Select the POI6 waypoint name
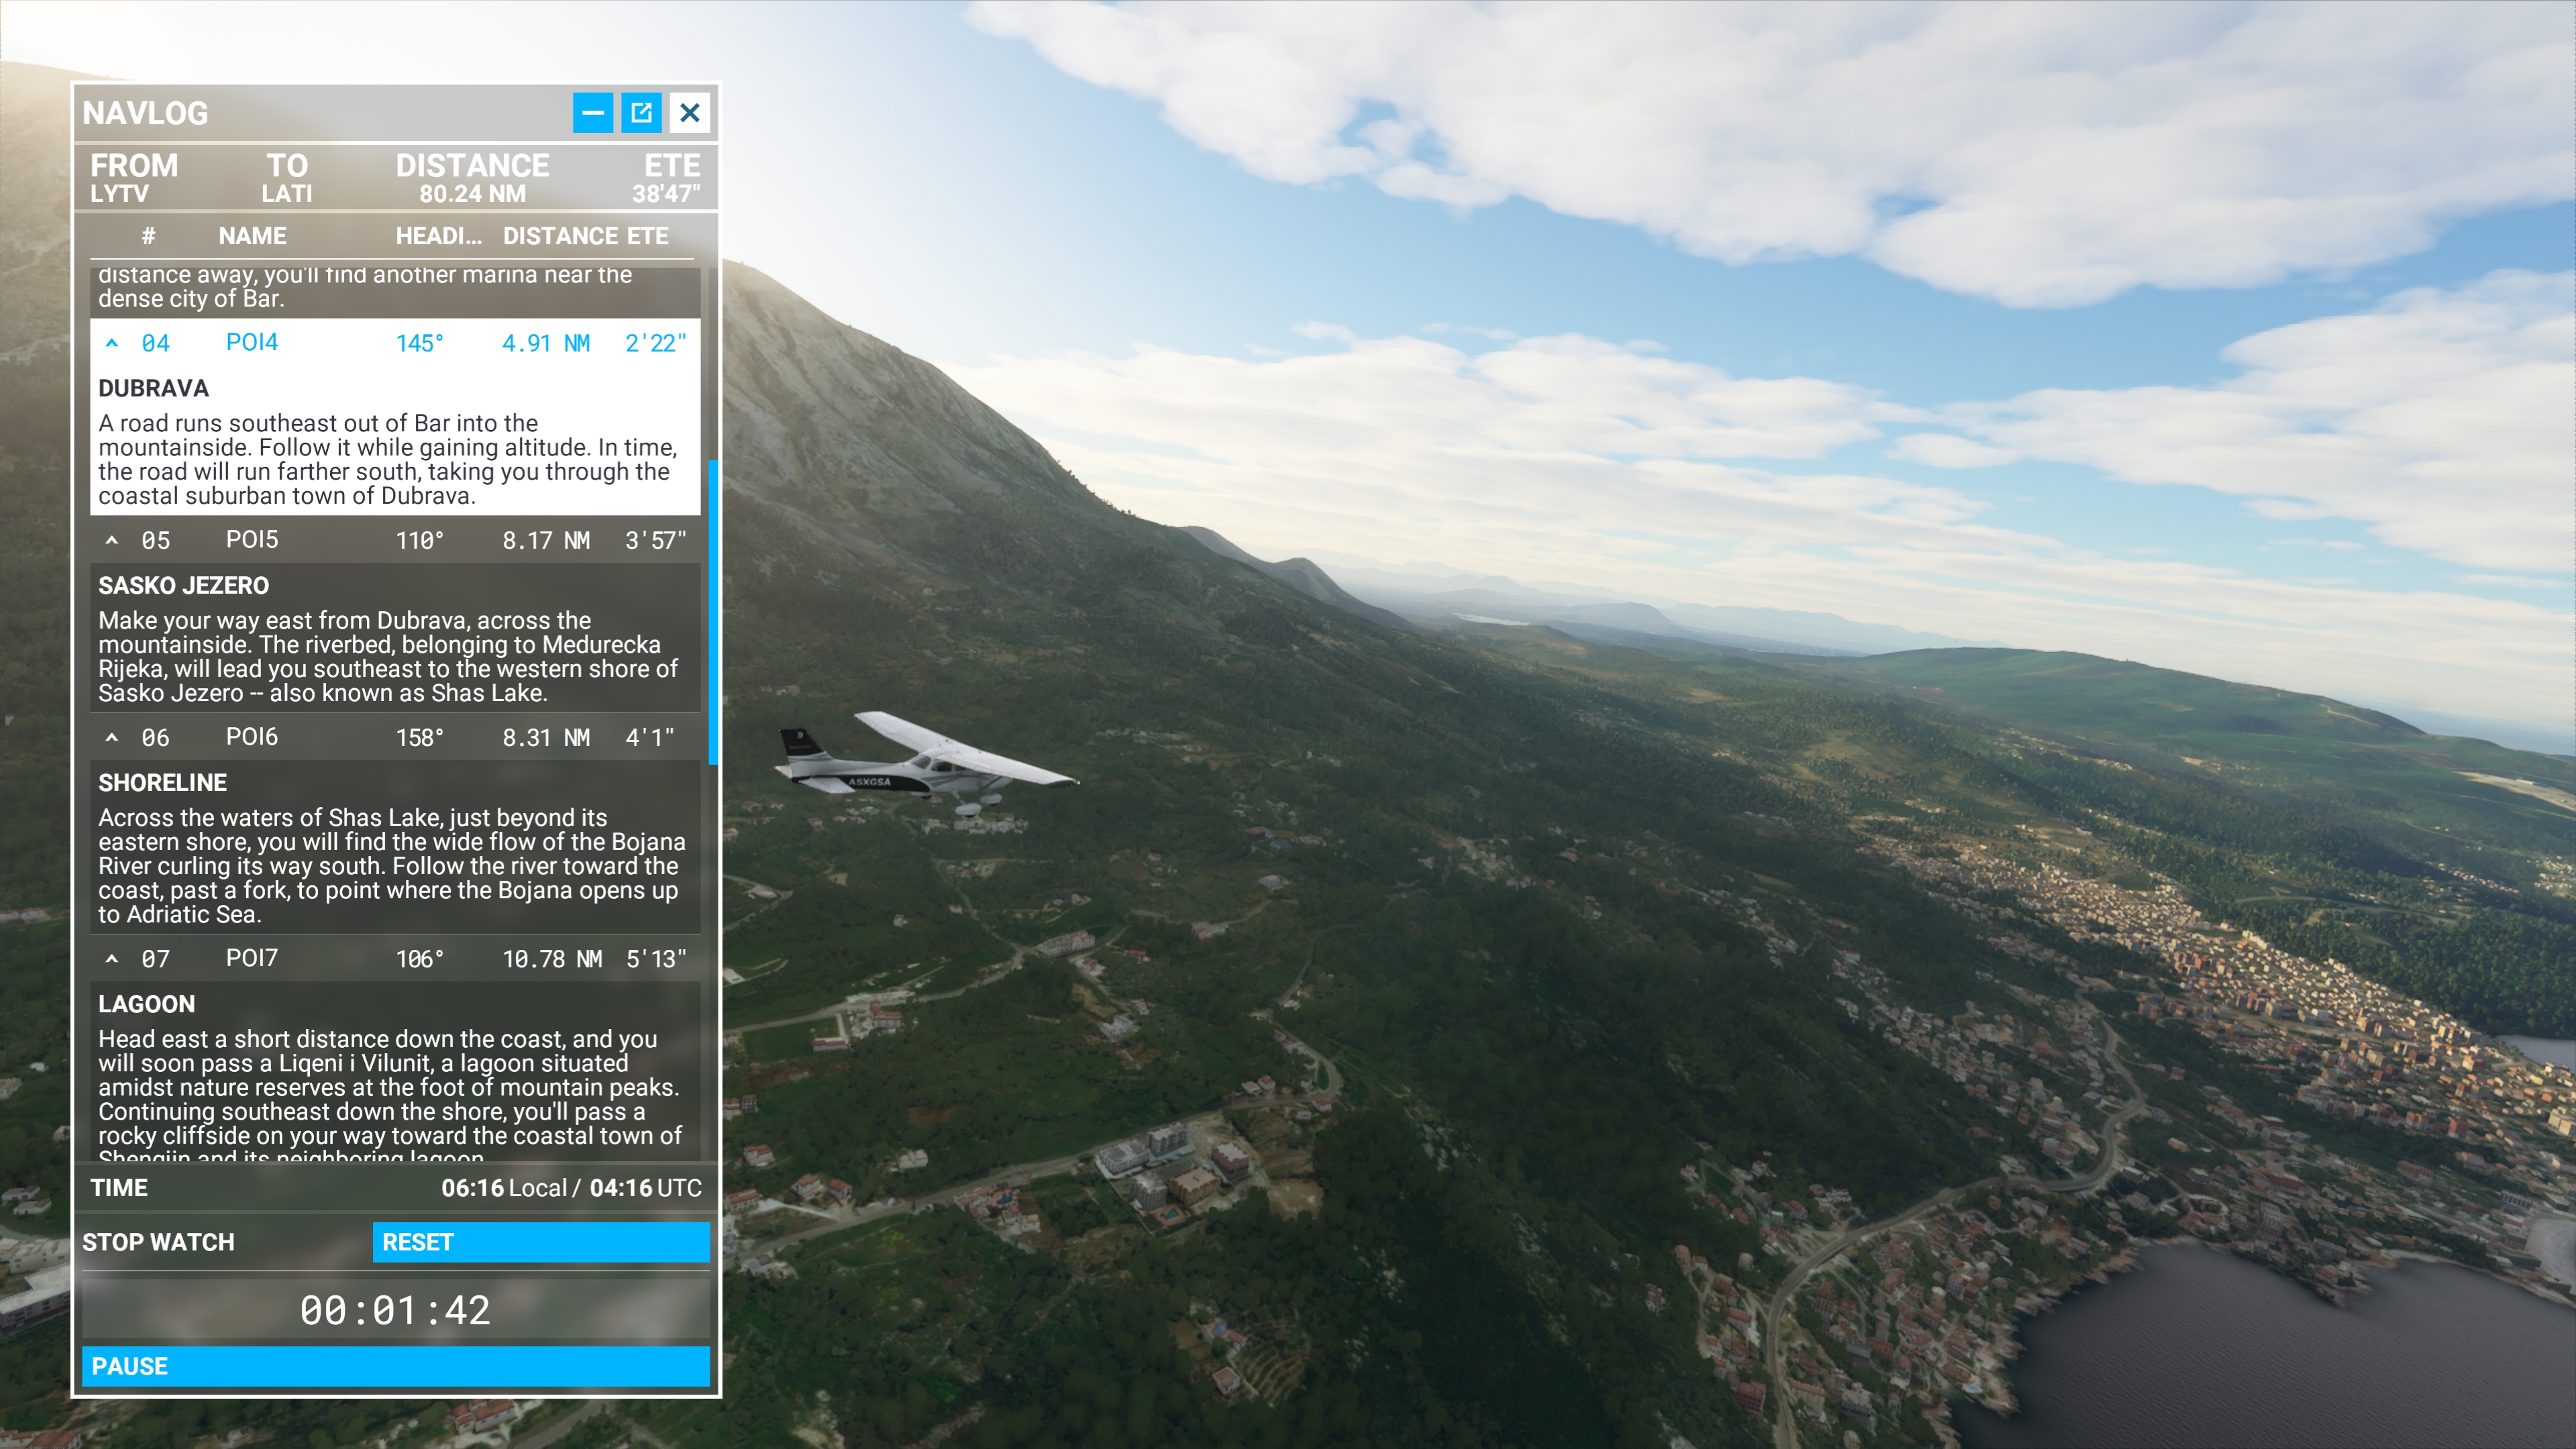The height and width of the screenshot is (1449, 2576). point(251,737)
